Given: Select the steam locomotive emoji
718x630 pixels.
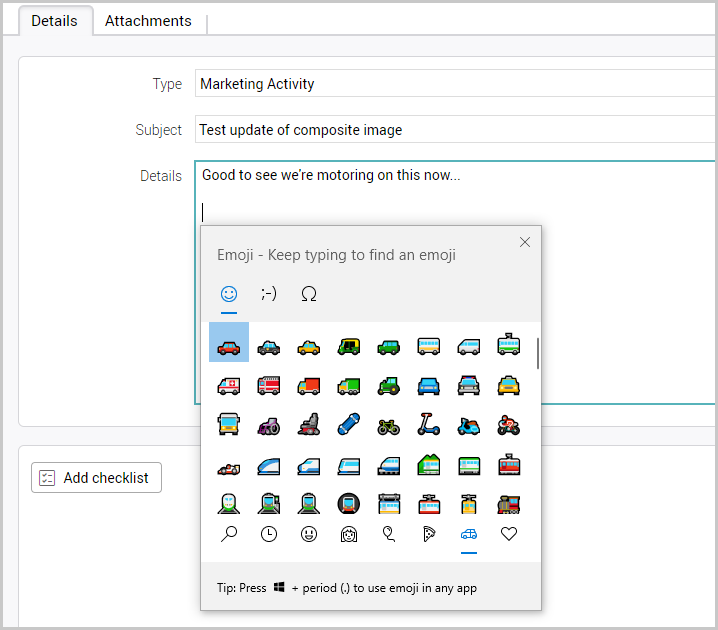Looking at the screenshot, I should pyautogui.click(x=509, y=505).
